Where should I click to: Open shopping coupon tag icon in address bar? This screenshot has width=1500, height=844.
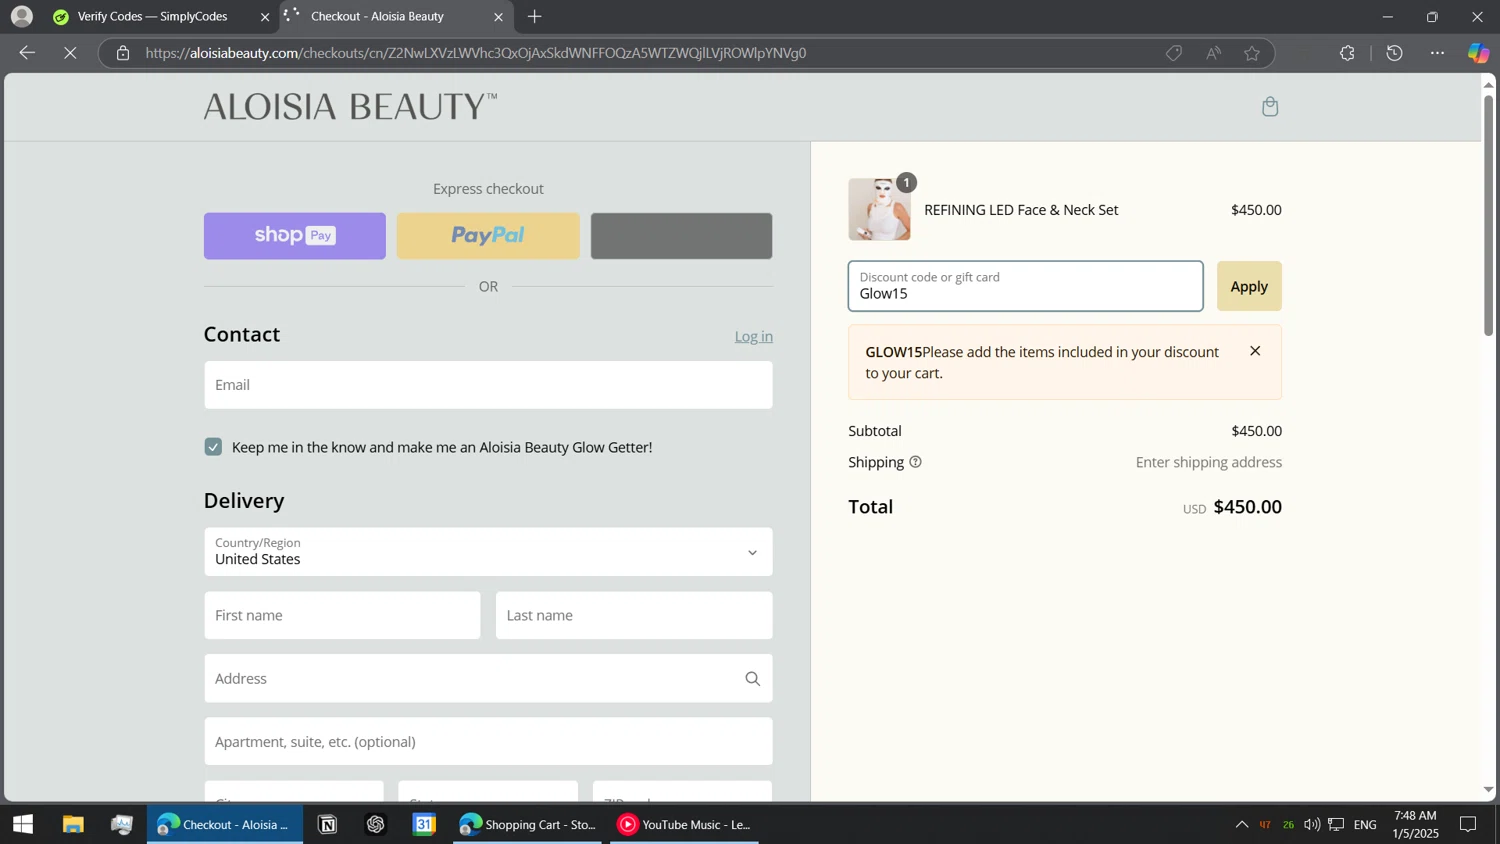point(1174,53)
